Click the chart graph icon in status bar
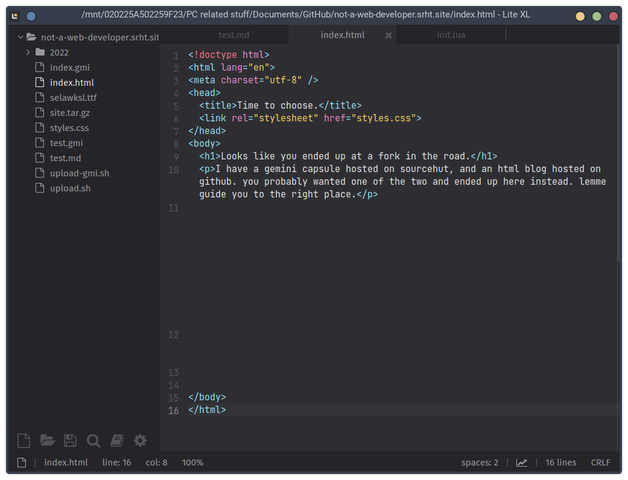This screenshot has width=628, height=480. (x=521, y=463)
